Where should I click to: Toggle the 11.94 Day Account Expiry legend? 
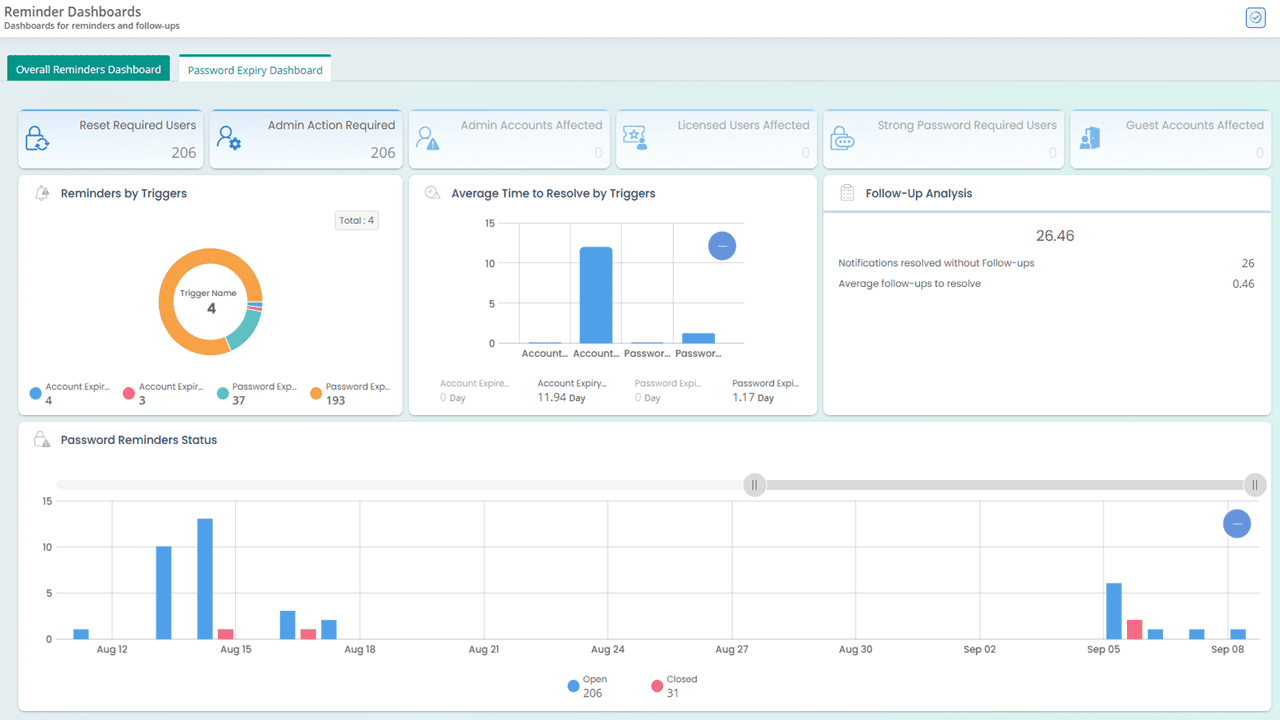(572, 390)
